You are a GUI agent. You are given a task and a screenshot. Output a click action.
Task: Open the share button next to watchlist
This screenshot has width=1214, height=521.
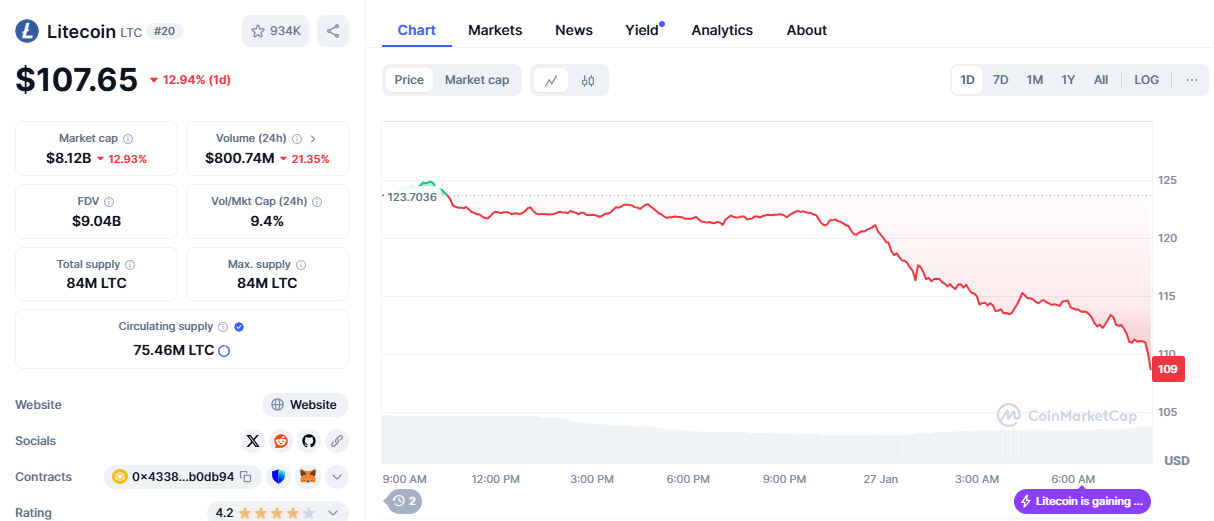(x=333, y=31)
